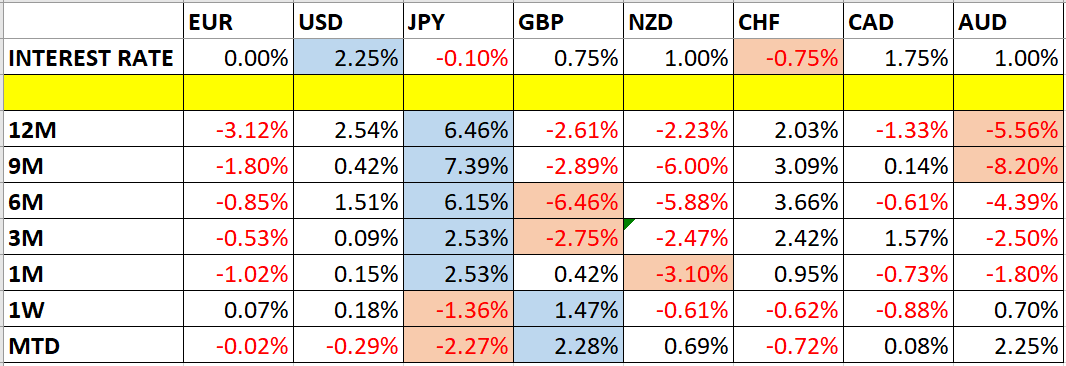Click the USD 1W cell 0.18%

click(347, 310)
